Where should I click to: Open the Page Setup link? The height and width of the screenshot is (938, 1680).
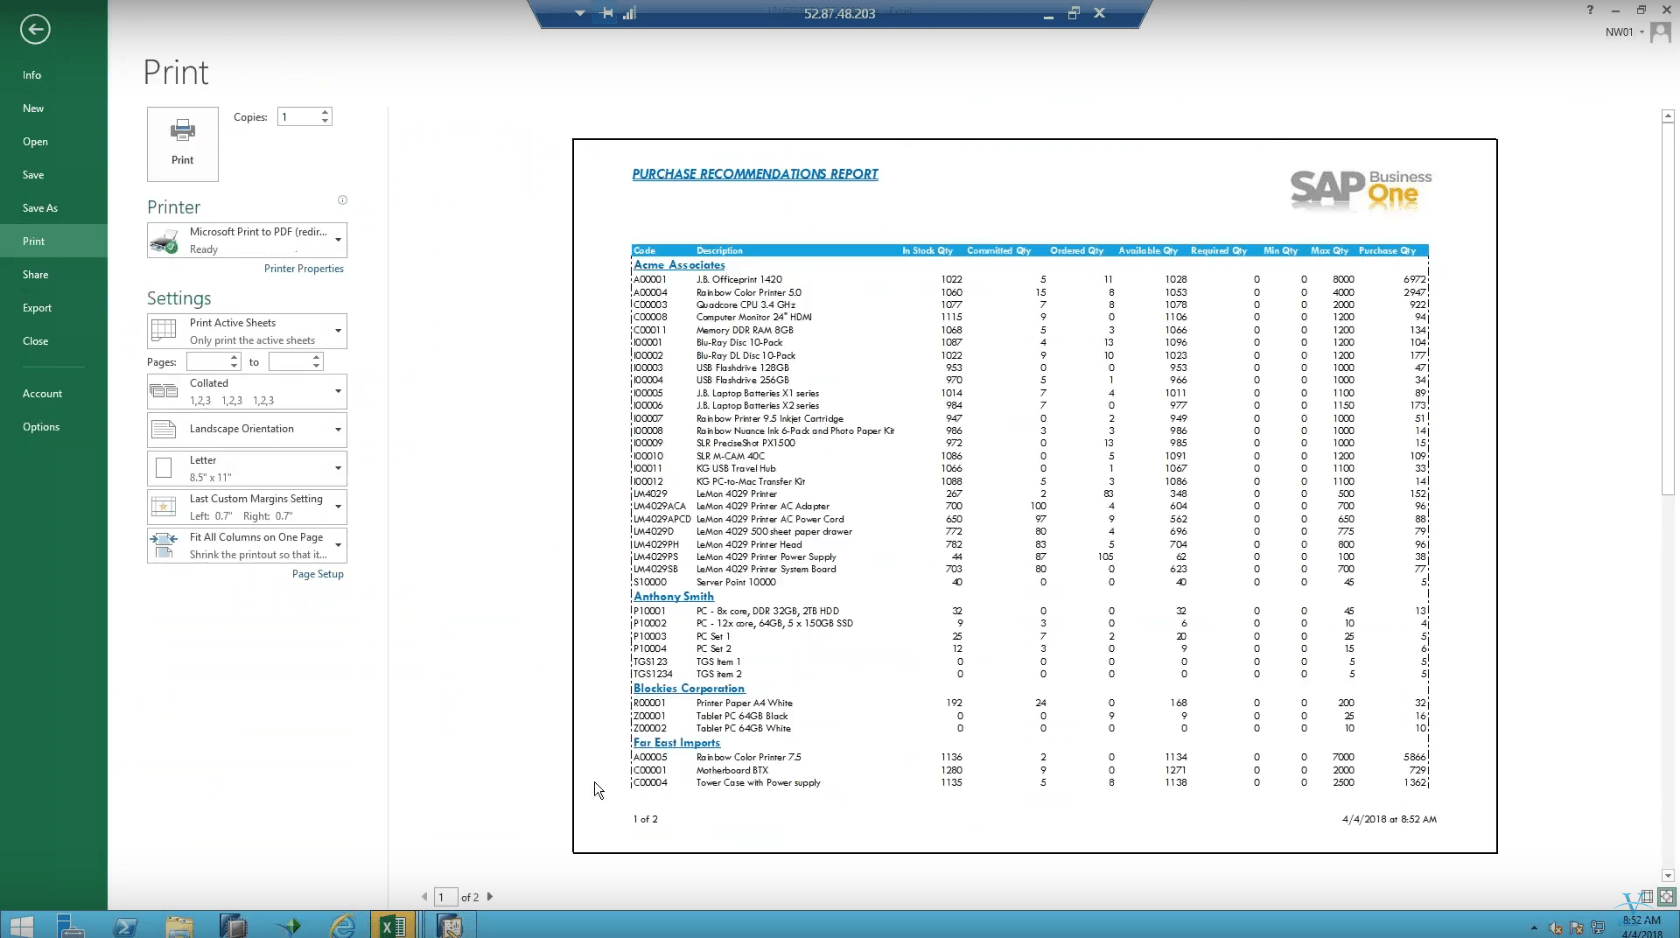317,574
